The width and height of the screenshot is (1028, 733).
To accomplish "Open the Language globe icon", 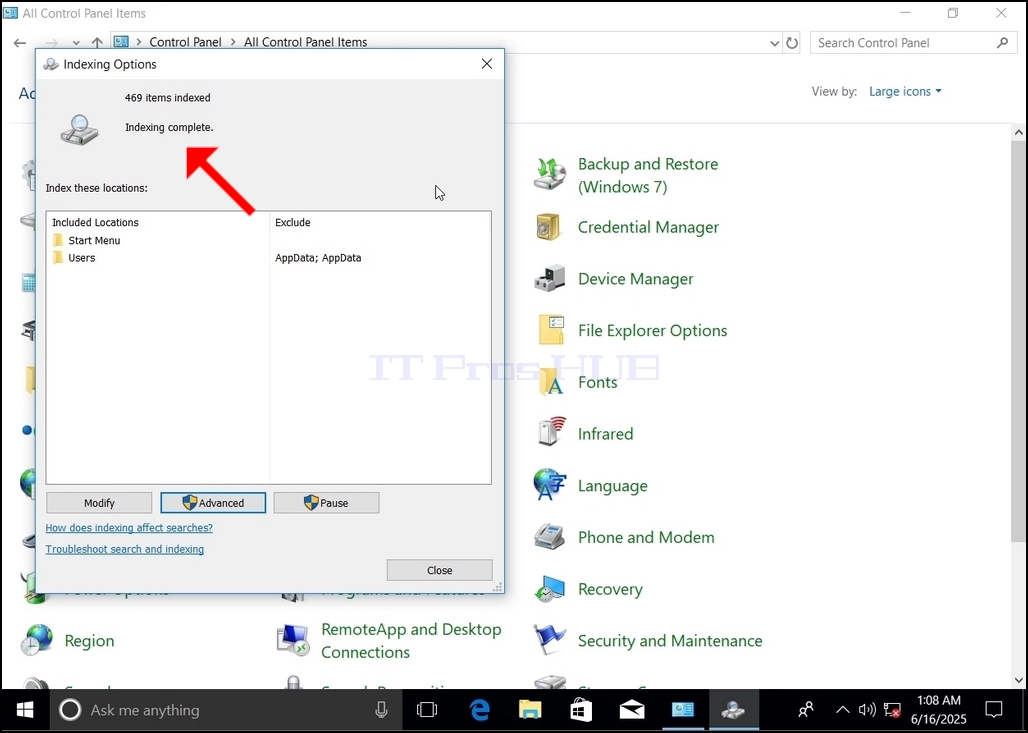I will [549, 485].
